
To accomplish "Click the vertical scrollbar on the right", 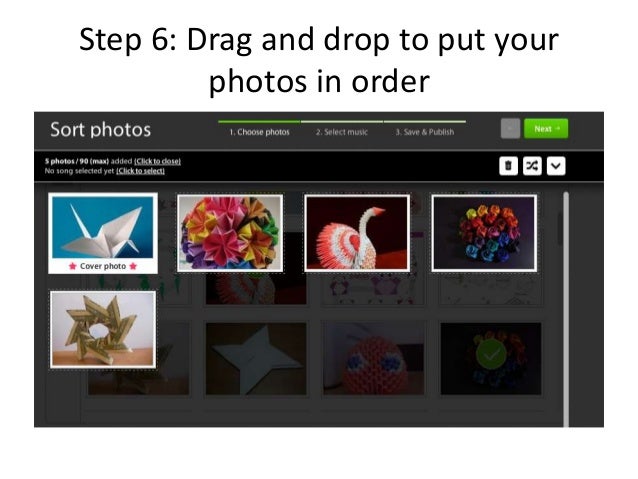I will click(x=566, y=309).
